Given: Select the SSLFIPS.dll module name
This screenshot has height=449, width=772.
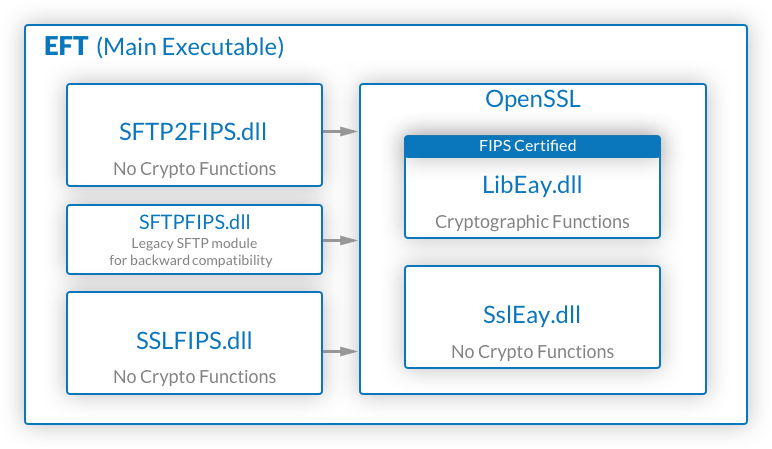Looking at the screenshot, I should pyautogui.click(x=194, y=340).
